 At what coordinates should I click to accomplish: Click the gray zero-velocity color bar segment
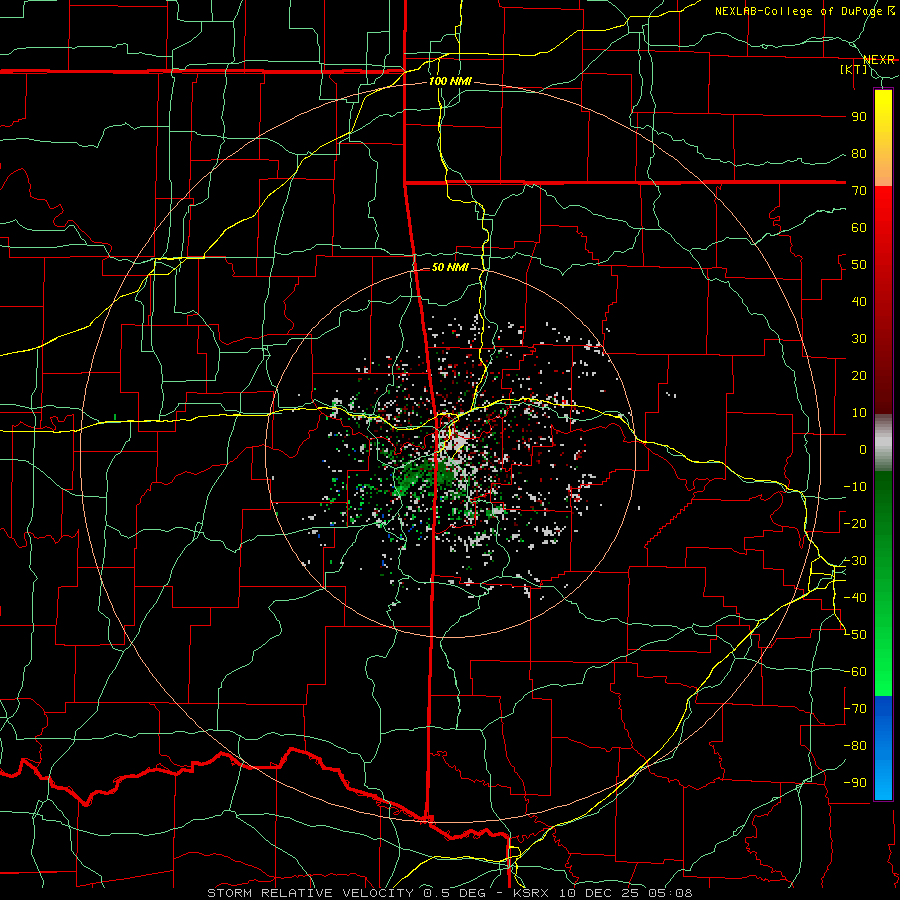[883, 443]
